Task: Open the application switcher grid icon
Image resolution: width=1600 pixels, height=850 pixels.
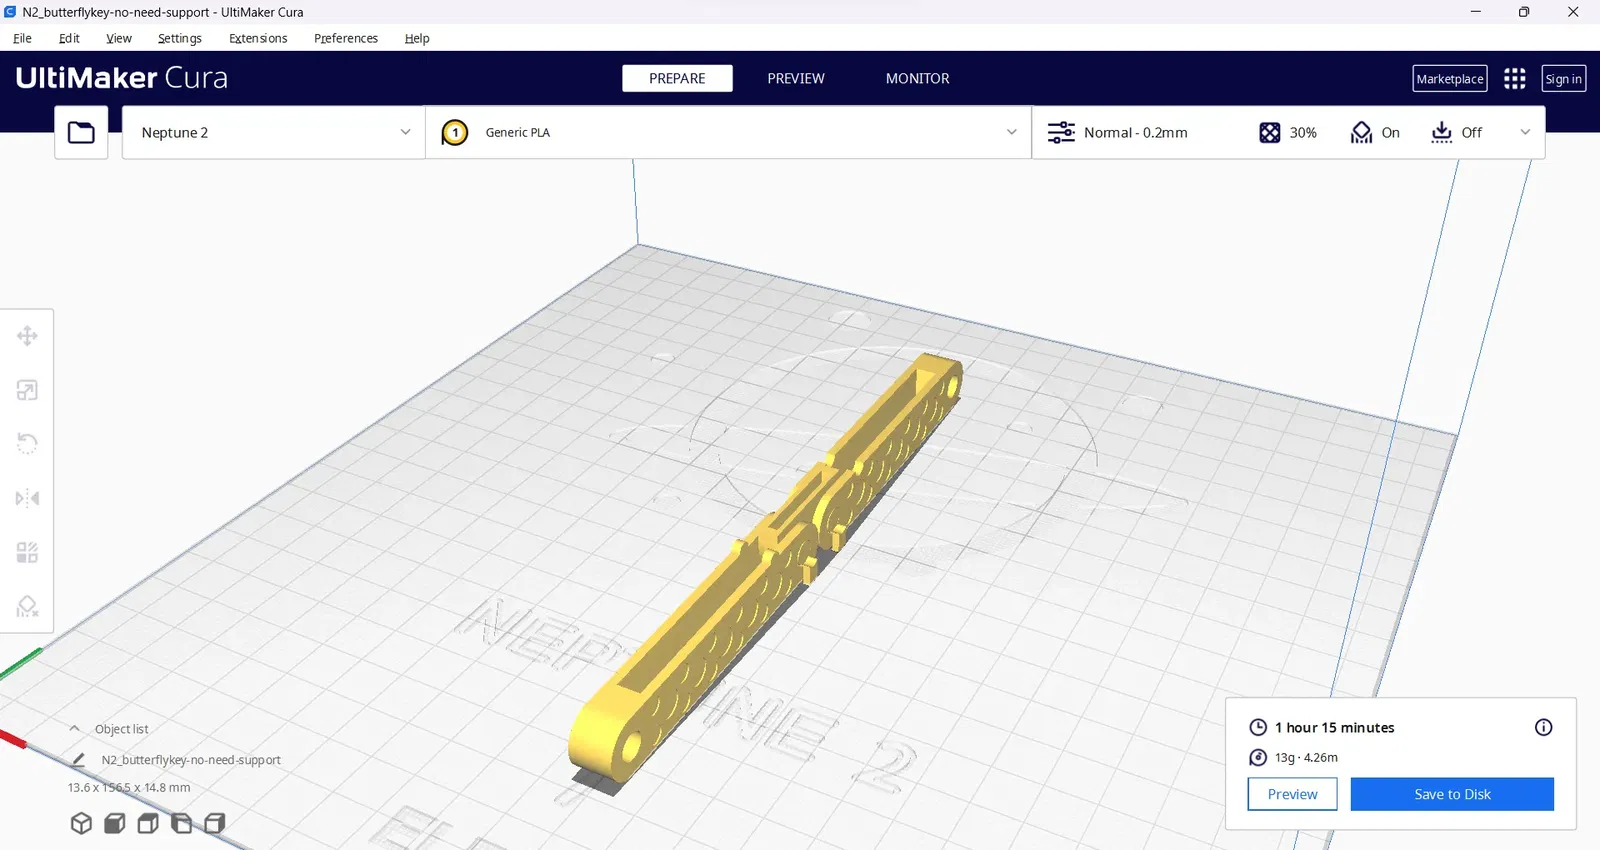Action: (x=1515, y=78)
